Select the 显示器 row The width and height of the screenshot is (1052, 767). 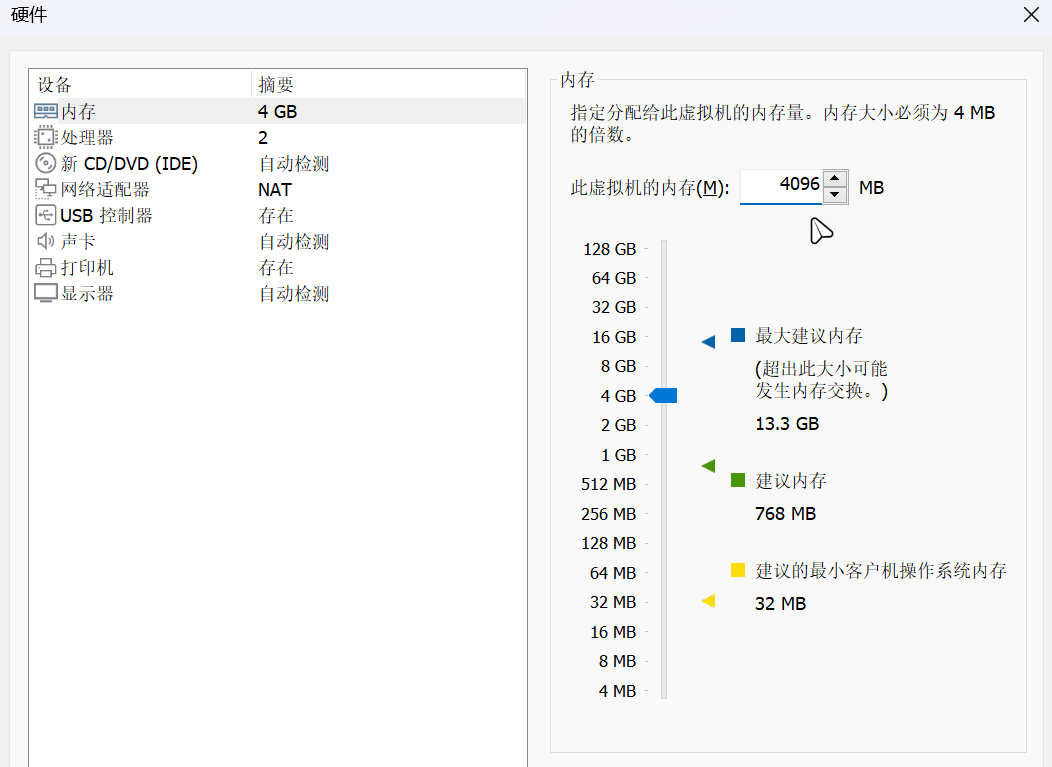(277, 293)
